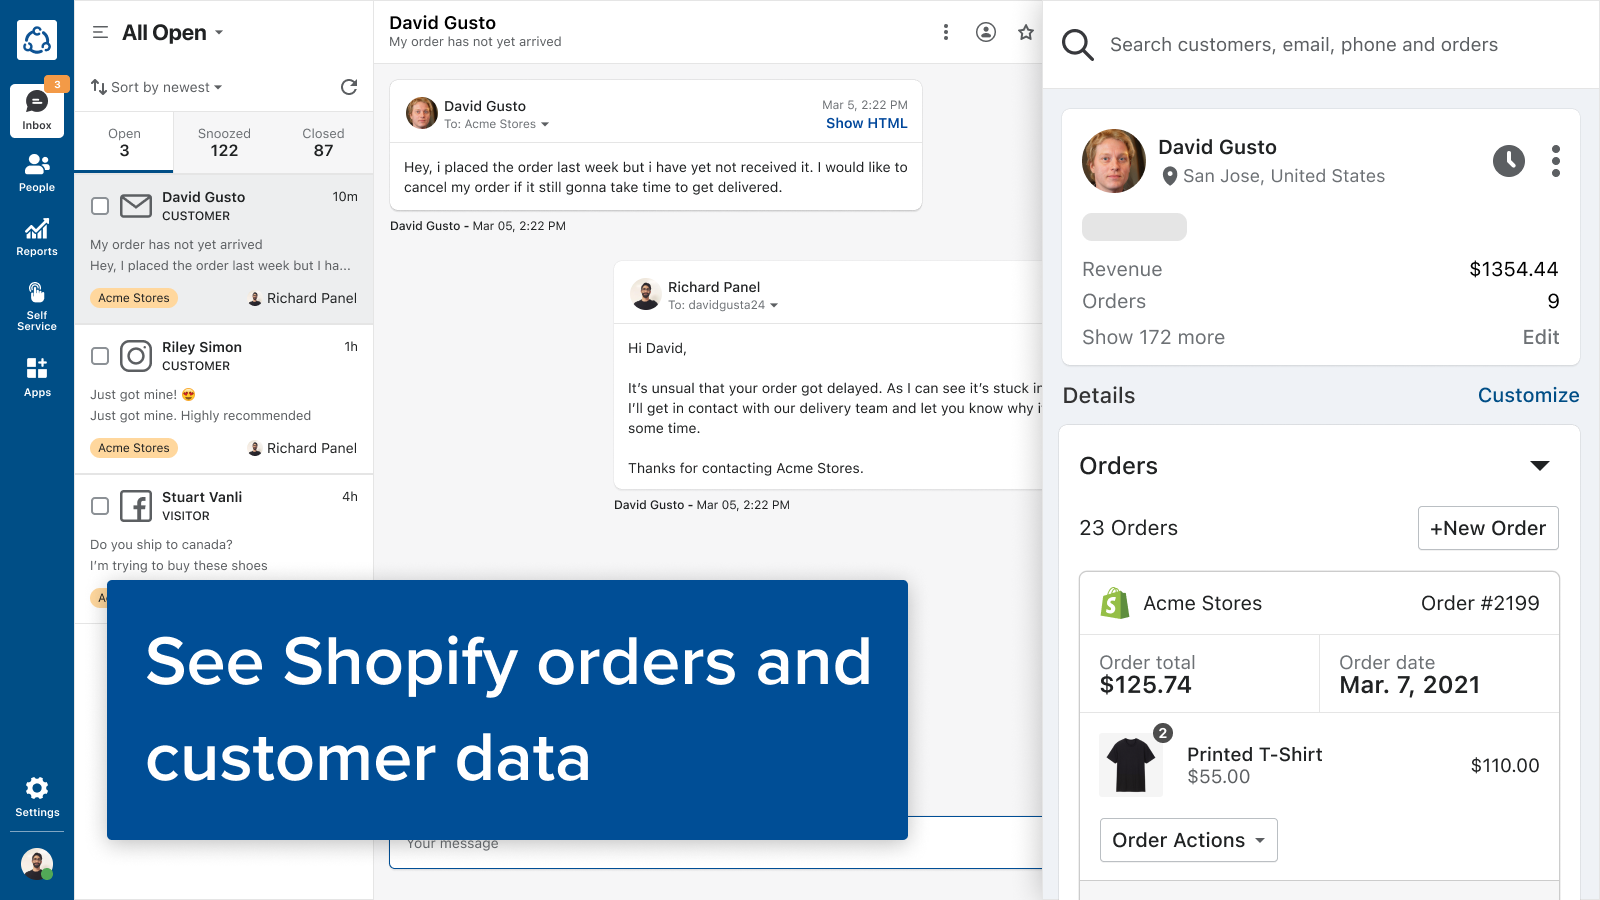Click the 23 Orders count text
Viewport: 1600px width, 900px height.
coord(1128,528)
